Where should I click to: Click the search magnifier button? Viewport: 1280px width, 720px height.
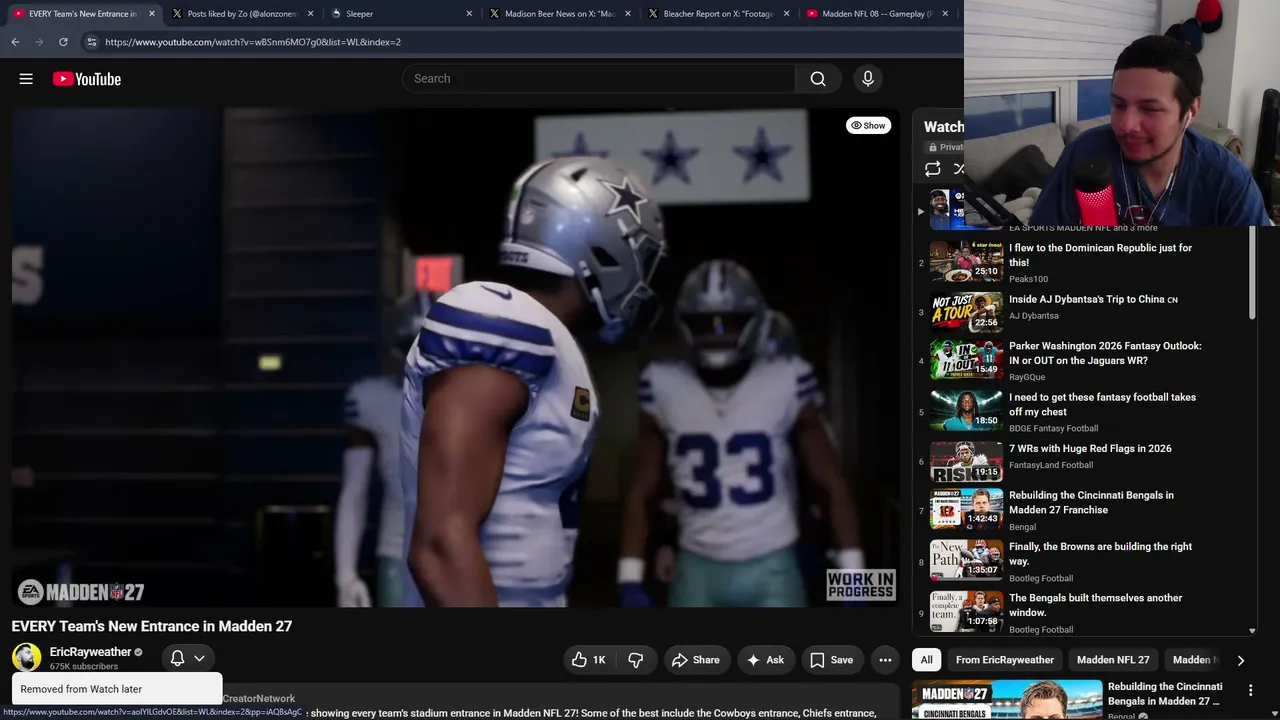point(818,79)
